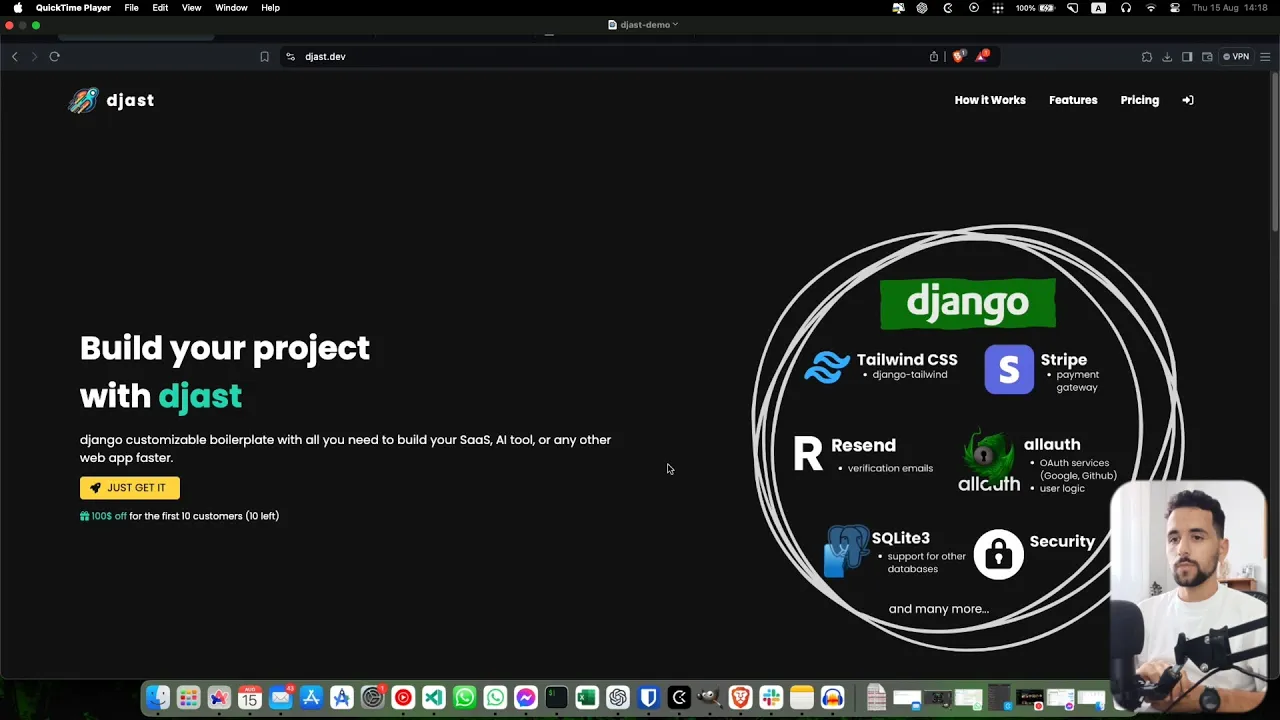The height and width of the screenshot is (720, 1280).
Task: Open the View menu
Action: tap(191, 8)
